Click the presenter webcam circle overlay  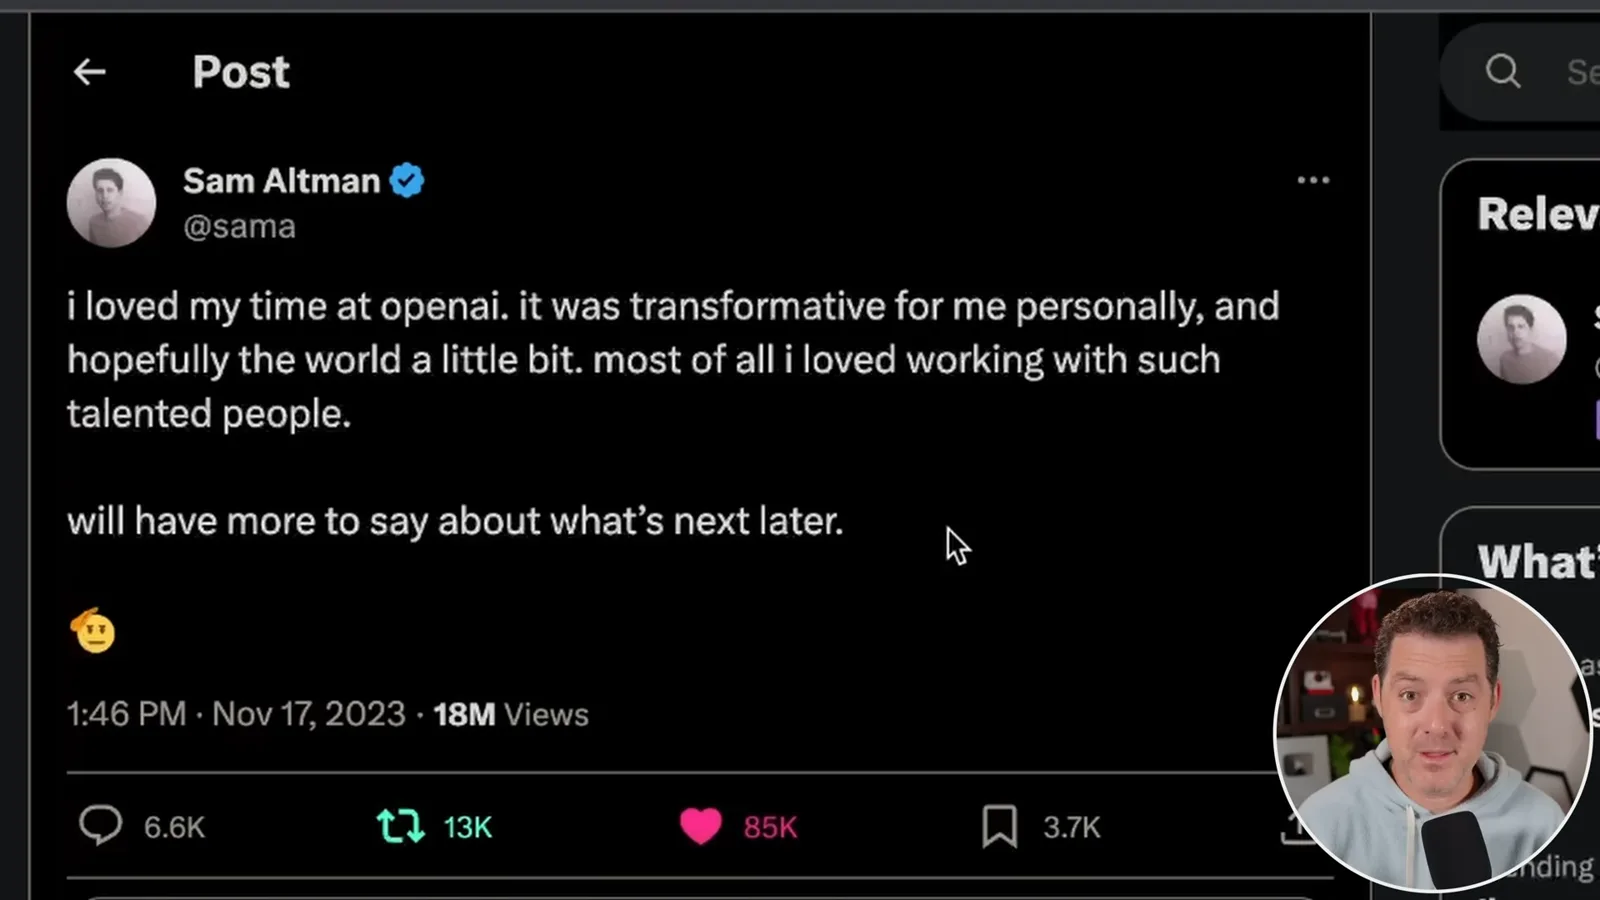1432,732
